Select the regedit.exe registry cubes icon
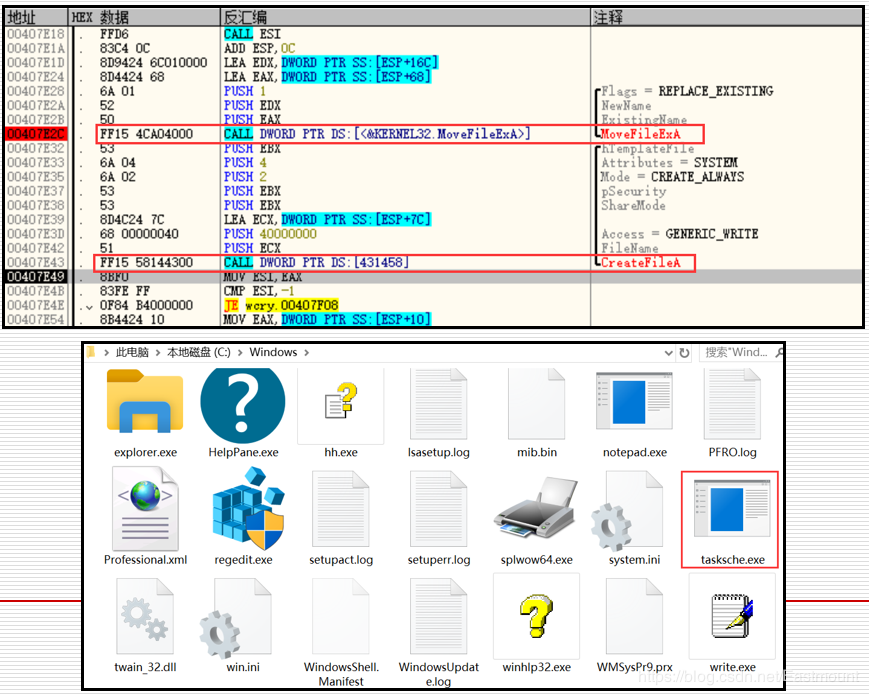 tap(248, 509)
